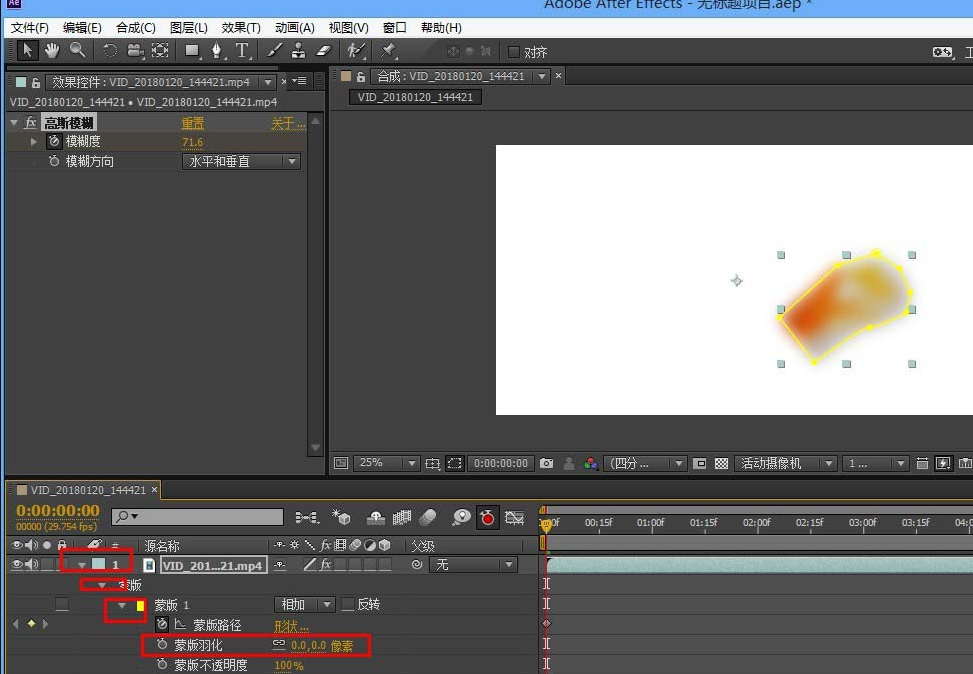Click the yellow 蒙版 1 color swatch
Image resolution: width=973 pixels, height=674 pixels.
pyautogui.click(x=141, y=605)
